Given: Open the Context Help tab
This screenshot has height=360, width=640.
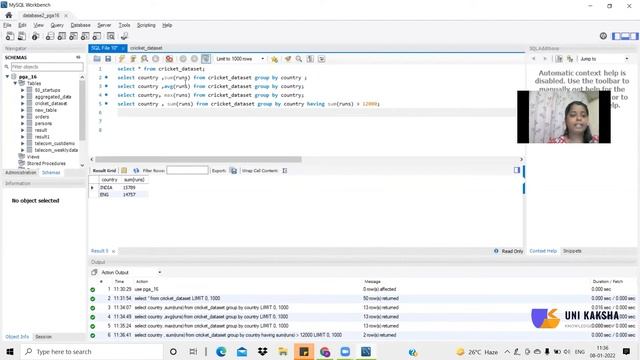Looking at the screenshot, I should point(543,251).
